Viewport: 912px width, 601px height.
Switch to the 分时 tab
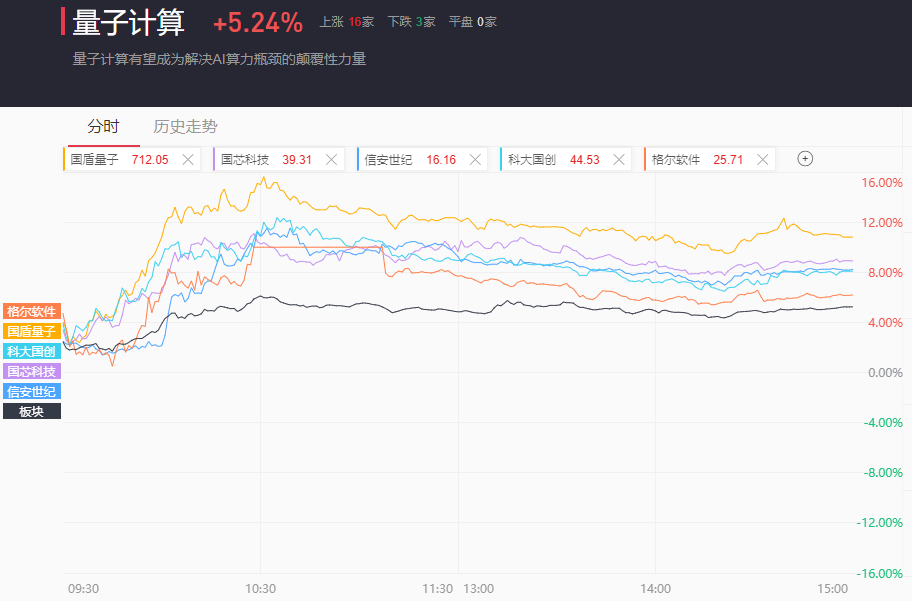pyautogui.click(x=103, y=127)
